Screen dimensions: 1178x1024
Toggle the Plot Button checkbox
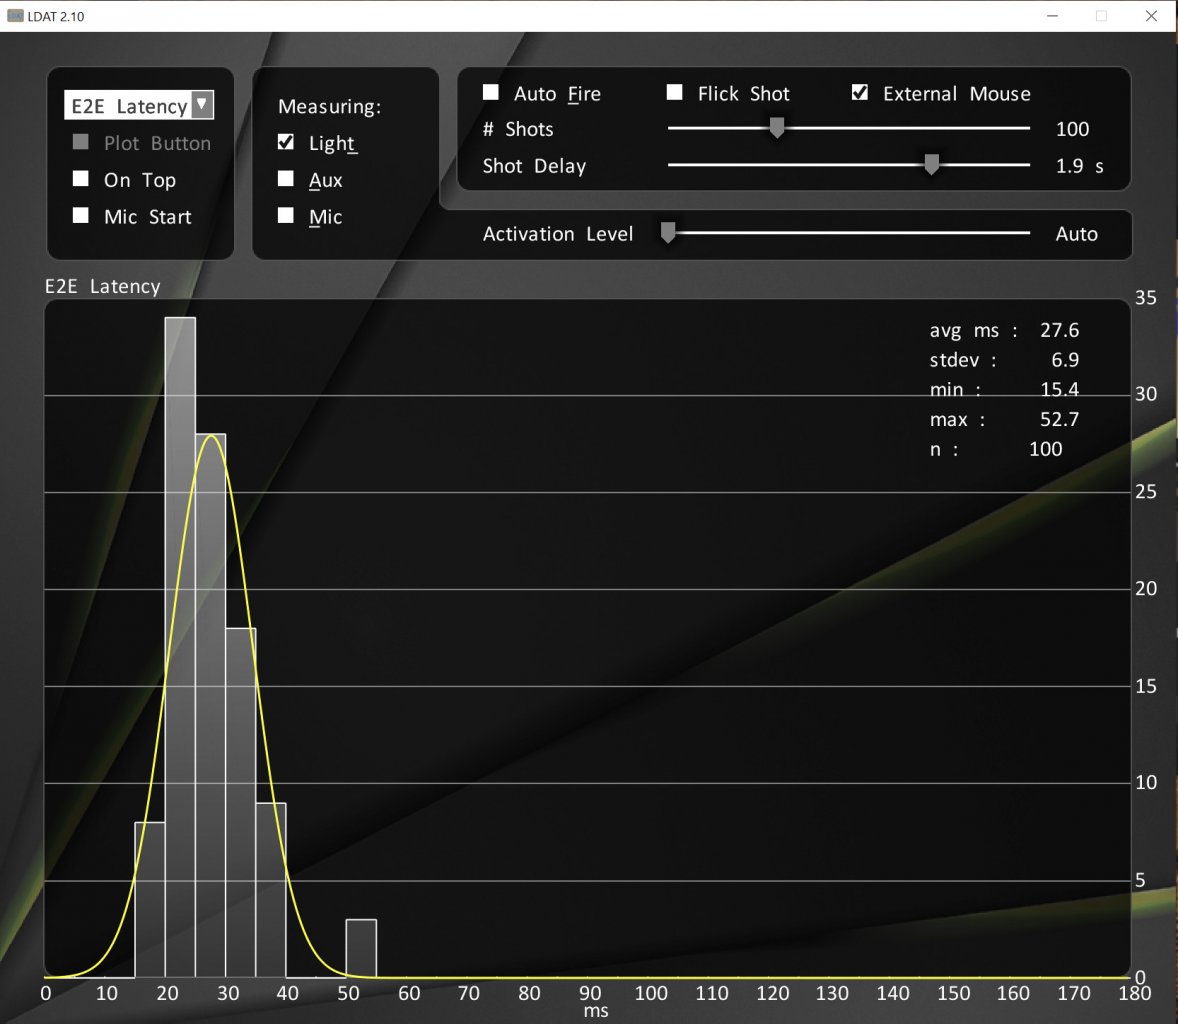81,142
